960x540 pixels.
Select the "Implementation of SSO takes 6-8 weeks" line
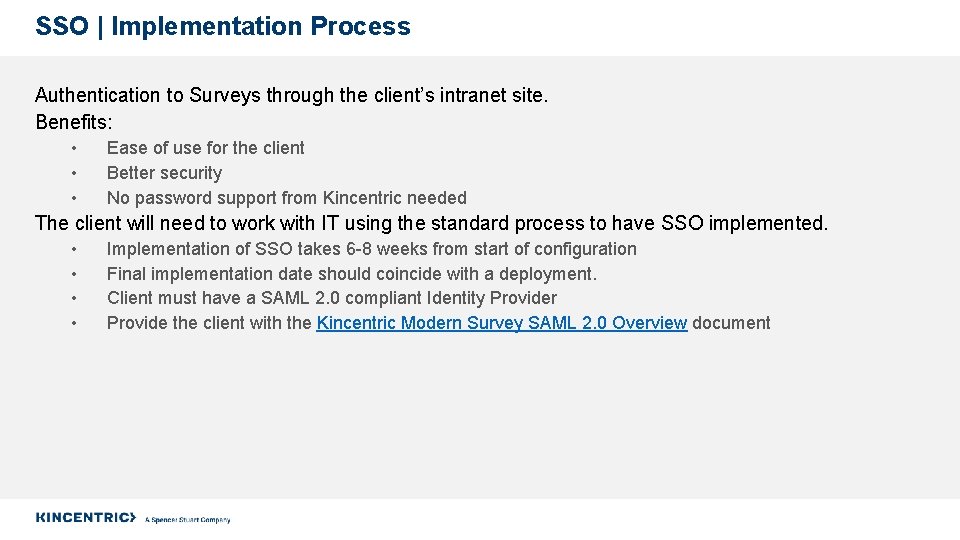click(x=371, y=249)
